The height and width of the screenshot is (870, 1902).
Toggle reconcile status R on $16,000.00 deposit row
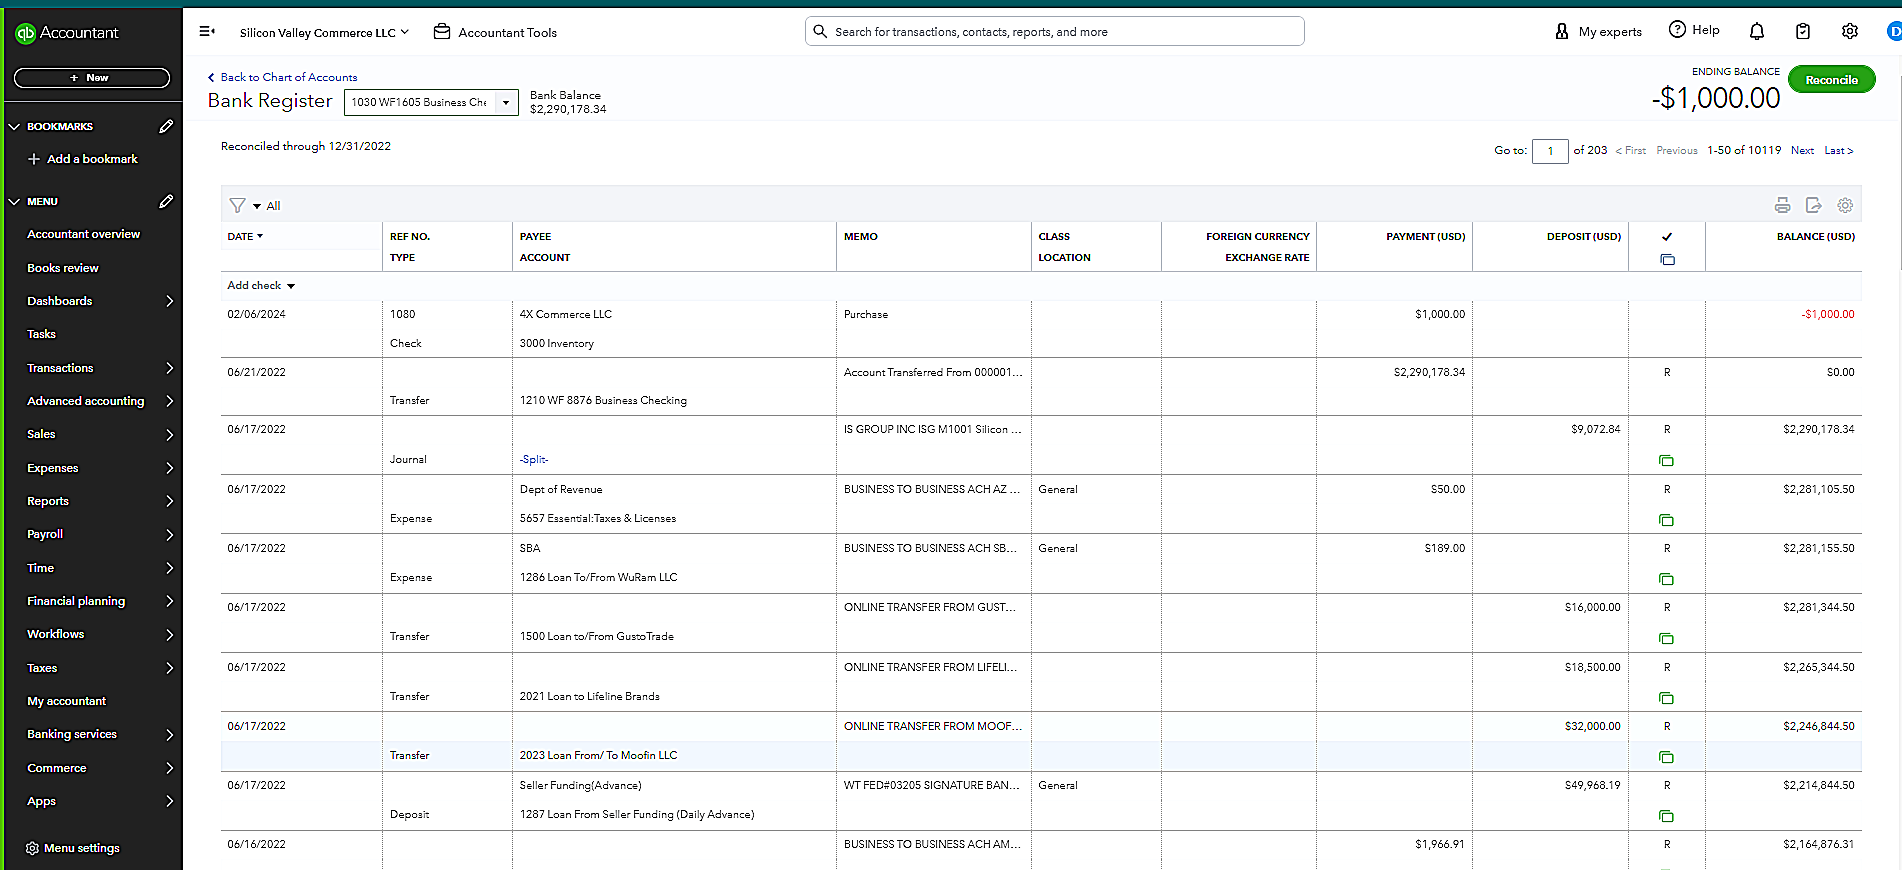tap(1666, 607)
